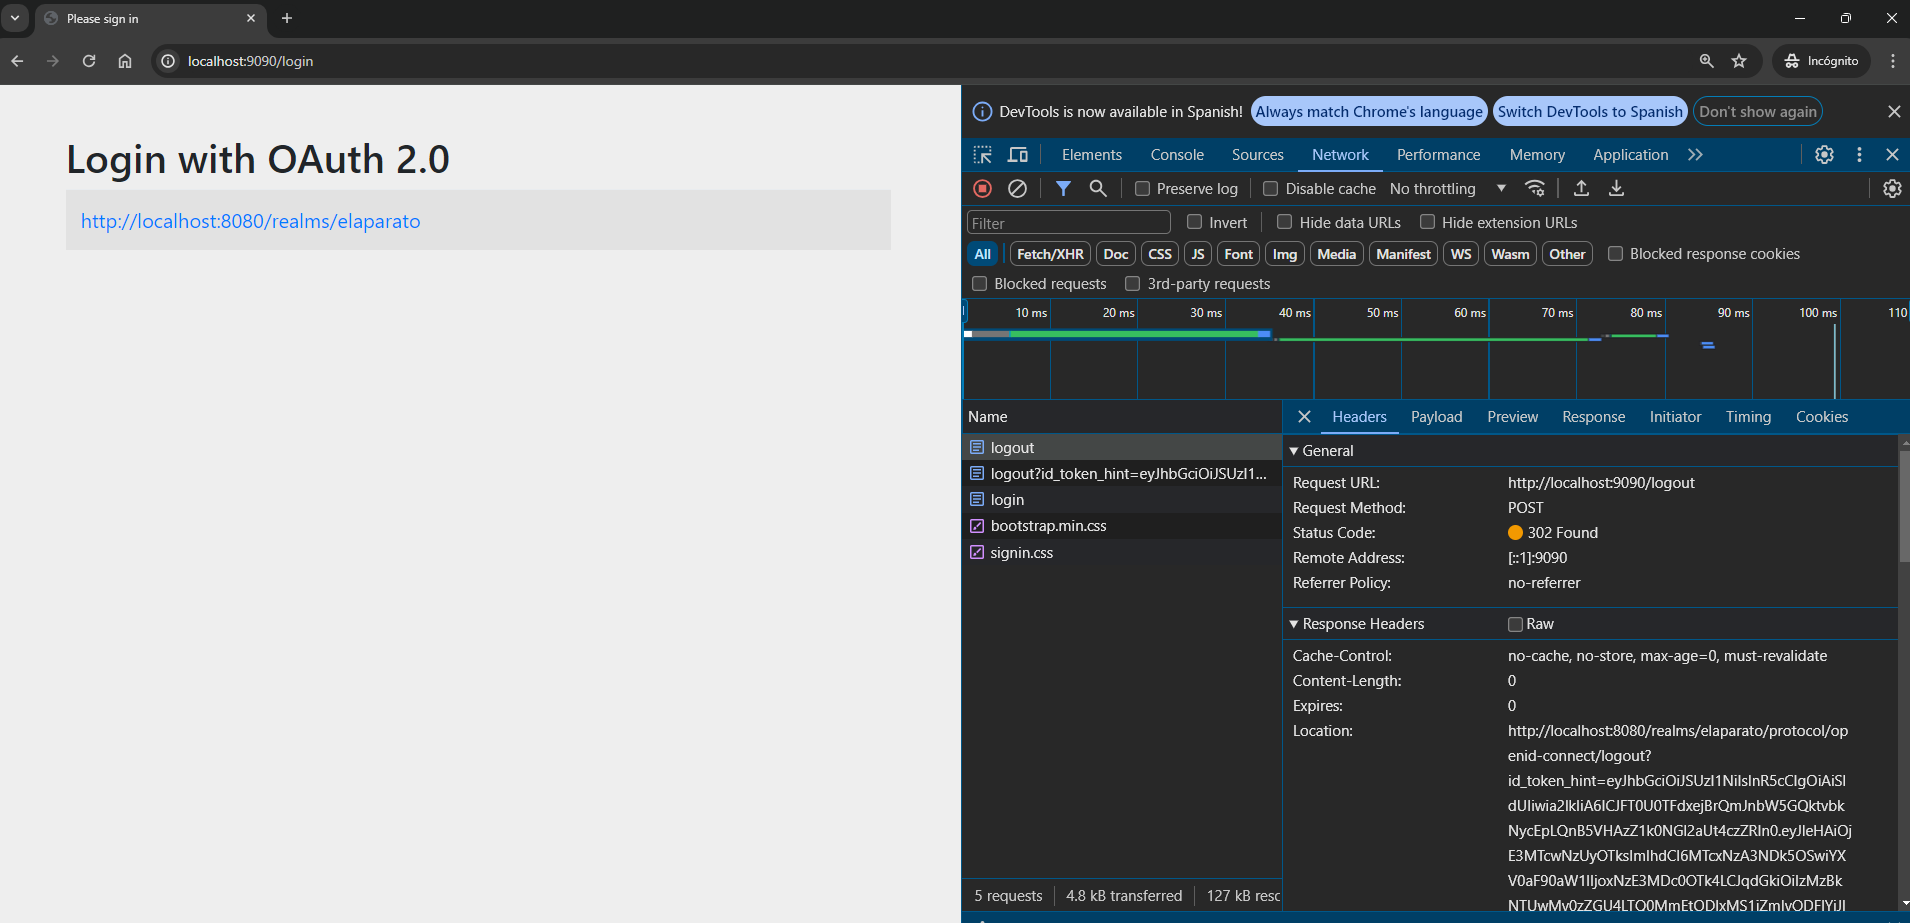Image resolution: width=1910 pixels, height=923 pixels.
Task: Filter requests by Fetch/XHR
Action: pos(1050,254)
